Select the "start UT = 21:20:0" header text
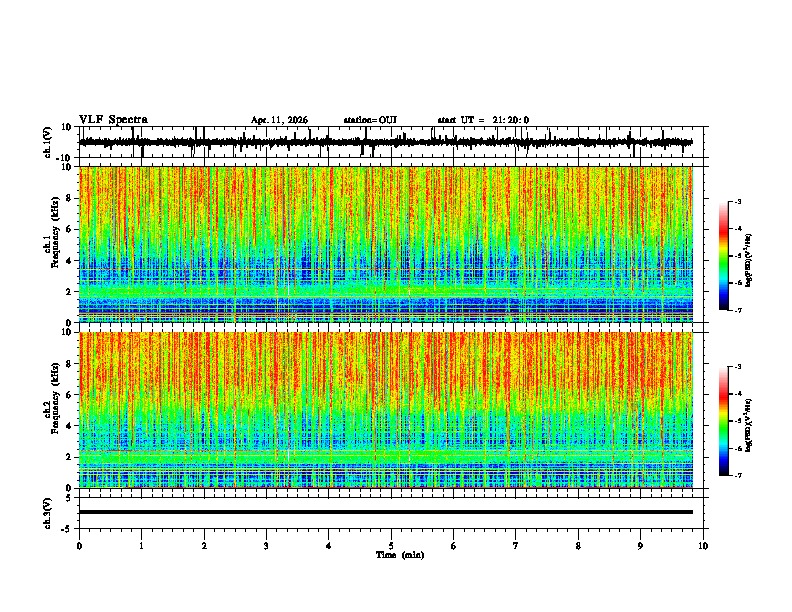This screenshot has width=792, height=612. [483, 120]
